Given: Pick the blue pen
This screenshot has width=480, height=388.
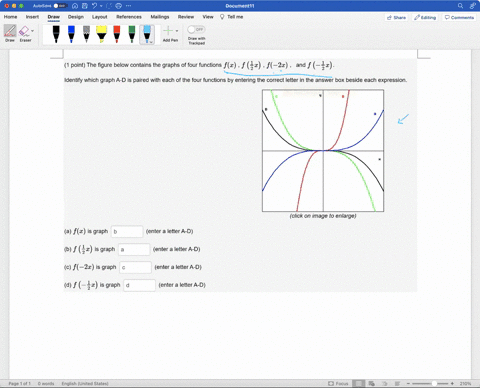Looking at the screenshot, I should [x=71, y=34].
